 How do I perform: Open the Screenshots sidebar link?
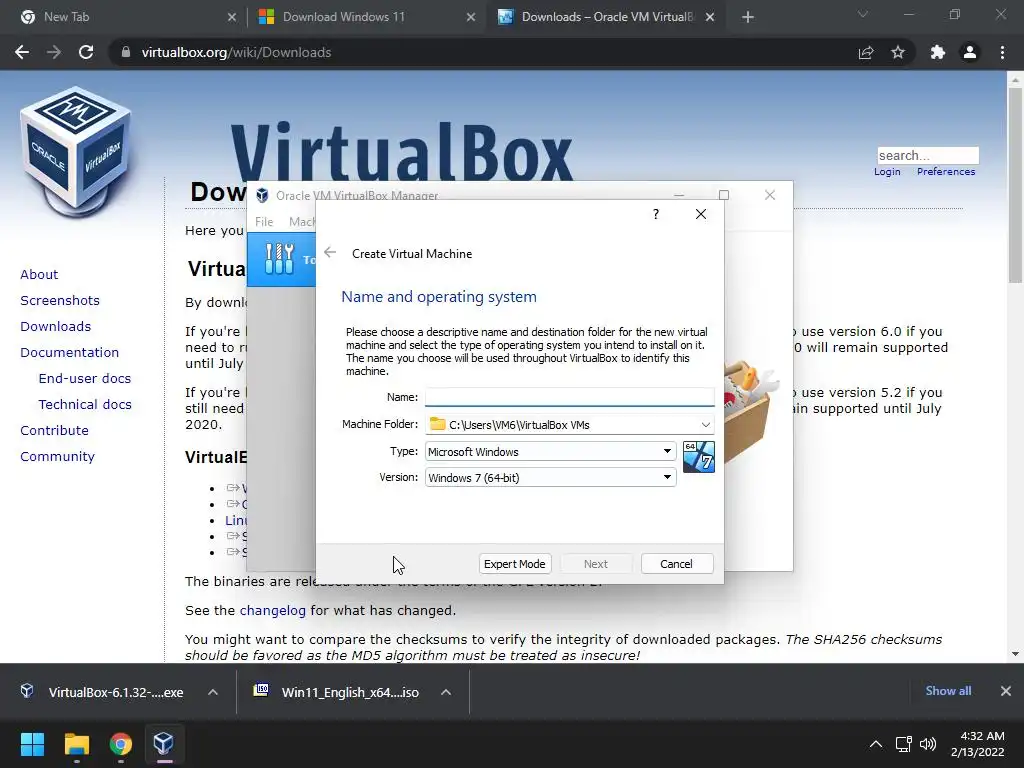pyautogui.click(x=60, y=300)
